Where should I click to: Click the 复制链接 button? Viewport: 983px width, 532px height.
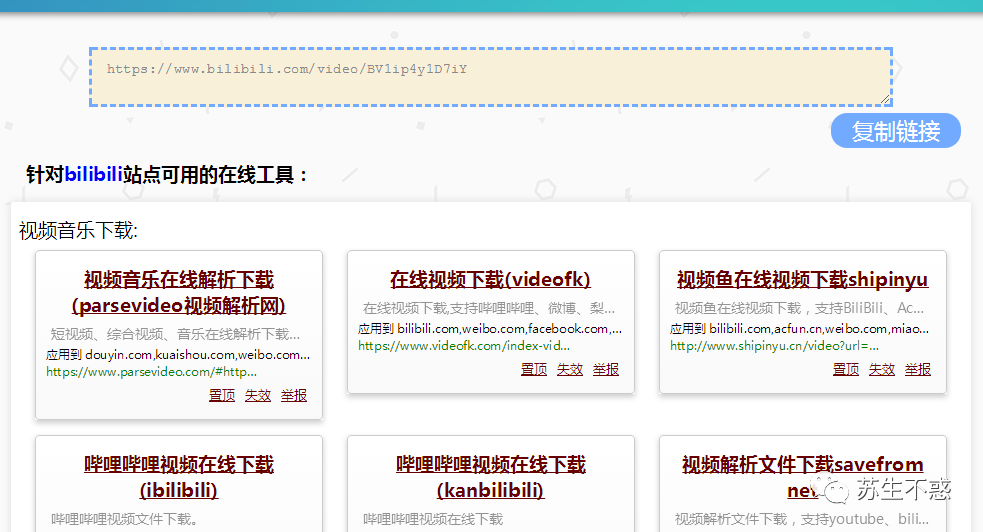coord(896,131)
